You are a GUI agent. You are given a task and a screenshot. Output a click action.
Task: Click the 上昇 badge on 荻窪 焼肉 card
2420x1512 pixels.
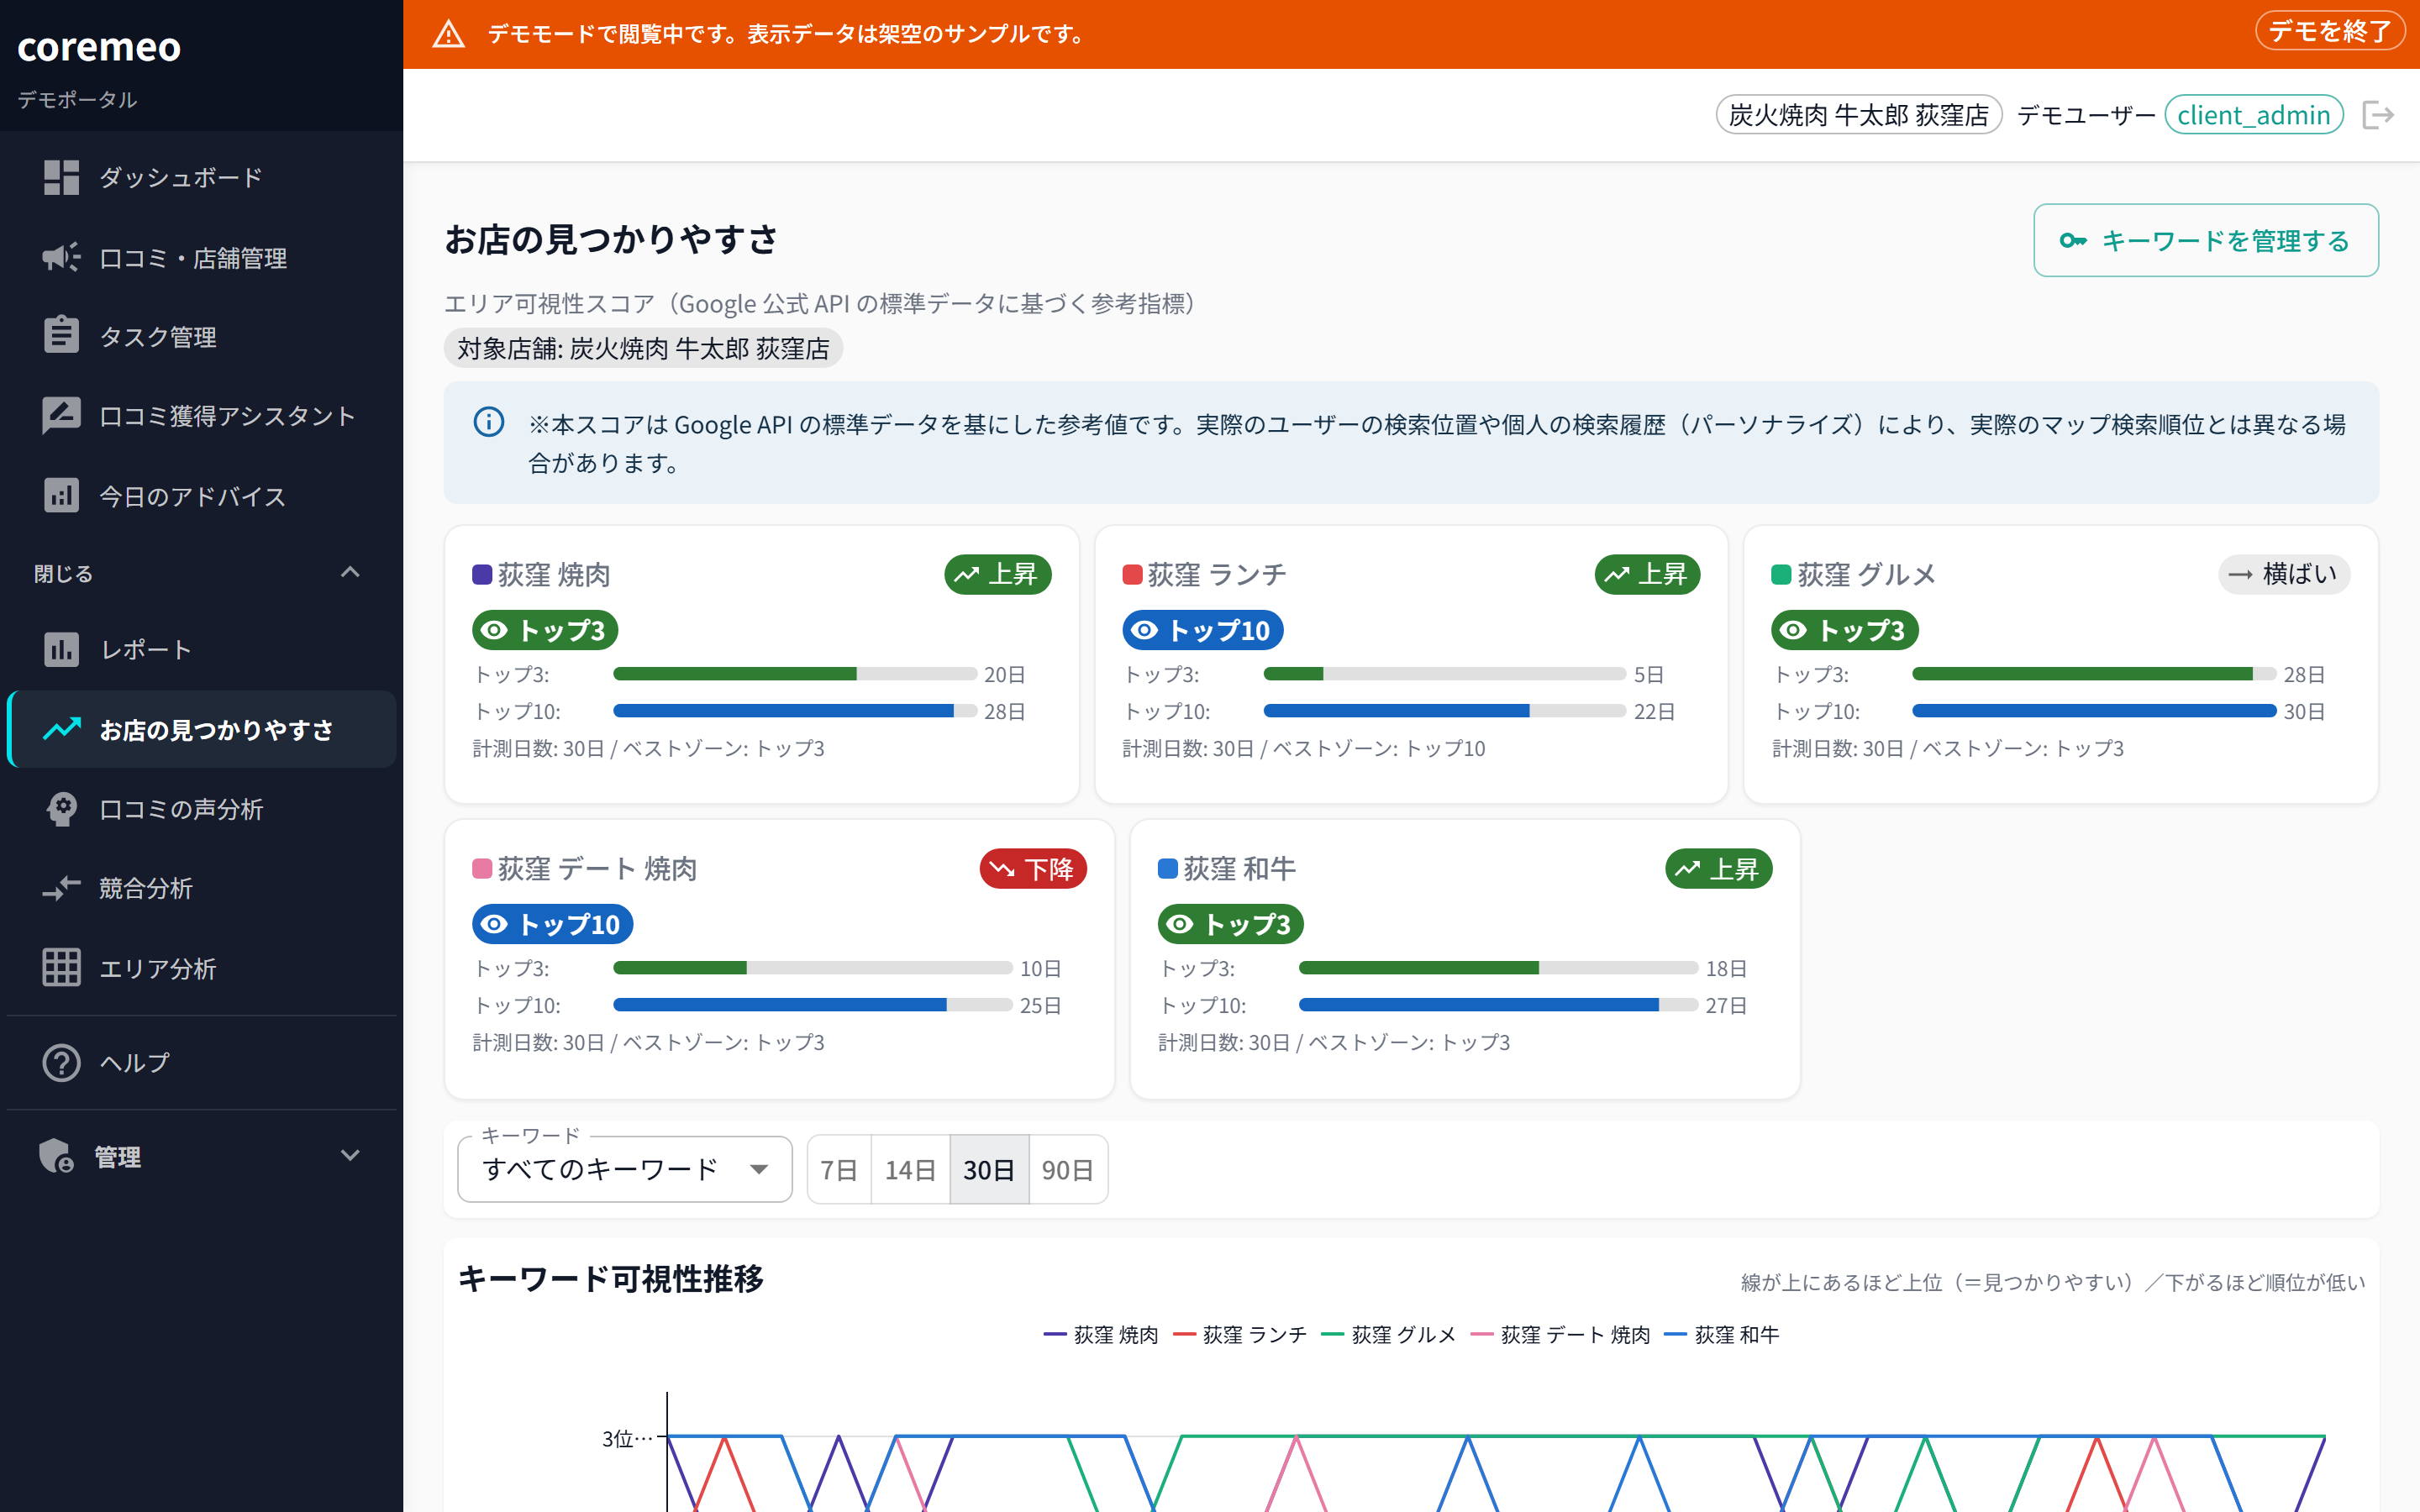pyautogui.click(x=998, y=574)
